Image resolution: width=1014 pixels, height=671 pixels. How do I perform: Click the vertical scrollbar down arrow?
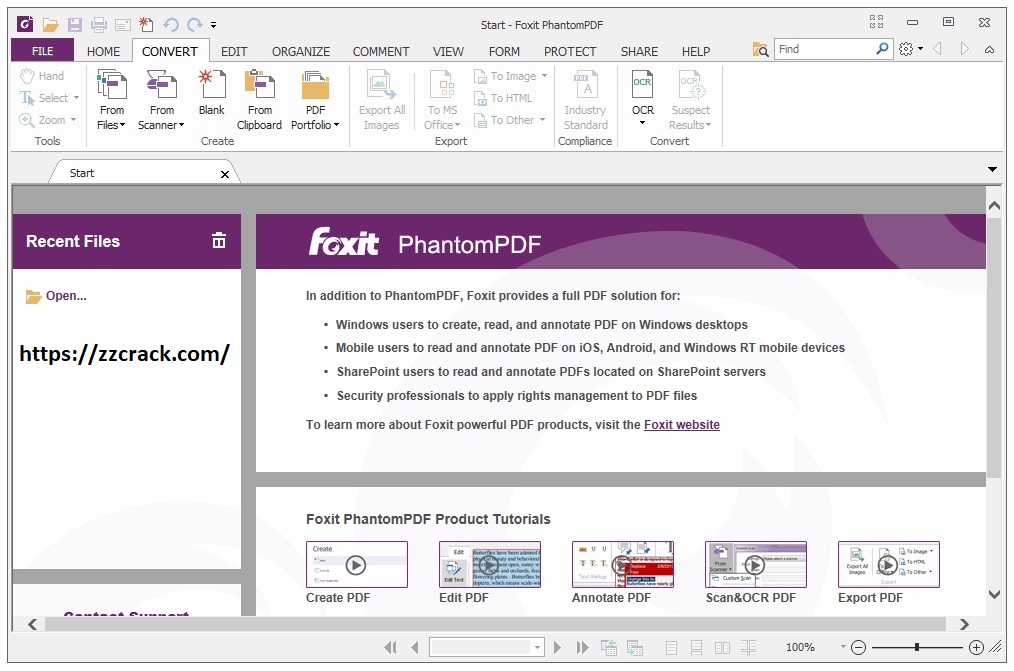[x=995, y=595]
